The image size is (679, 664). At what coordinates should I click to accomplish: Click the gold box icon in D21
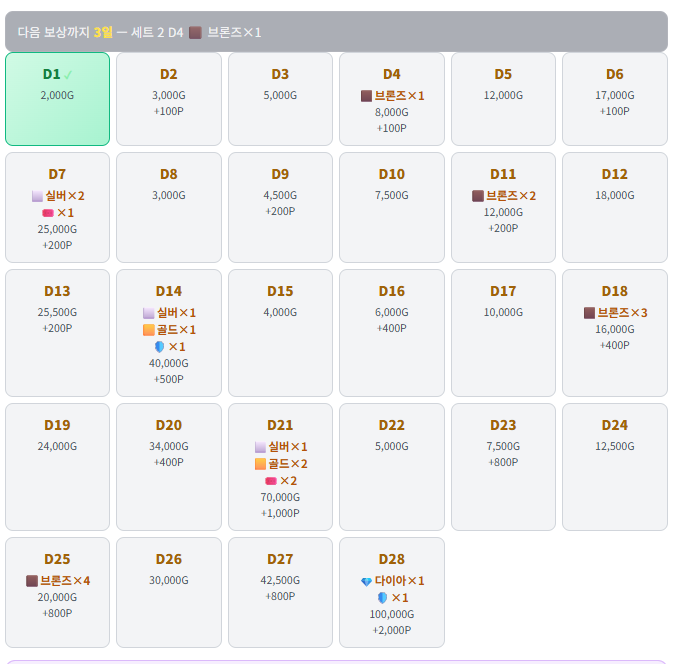coord(260,464)
